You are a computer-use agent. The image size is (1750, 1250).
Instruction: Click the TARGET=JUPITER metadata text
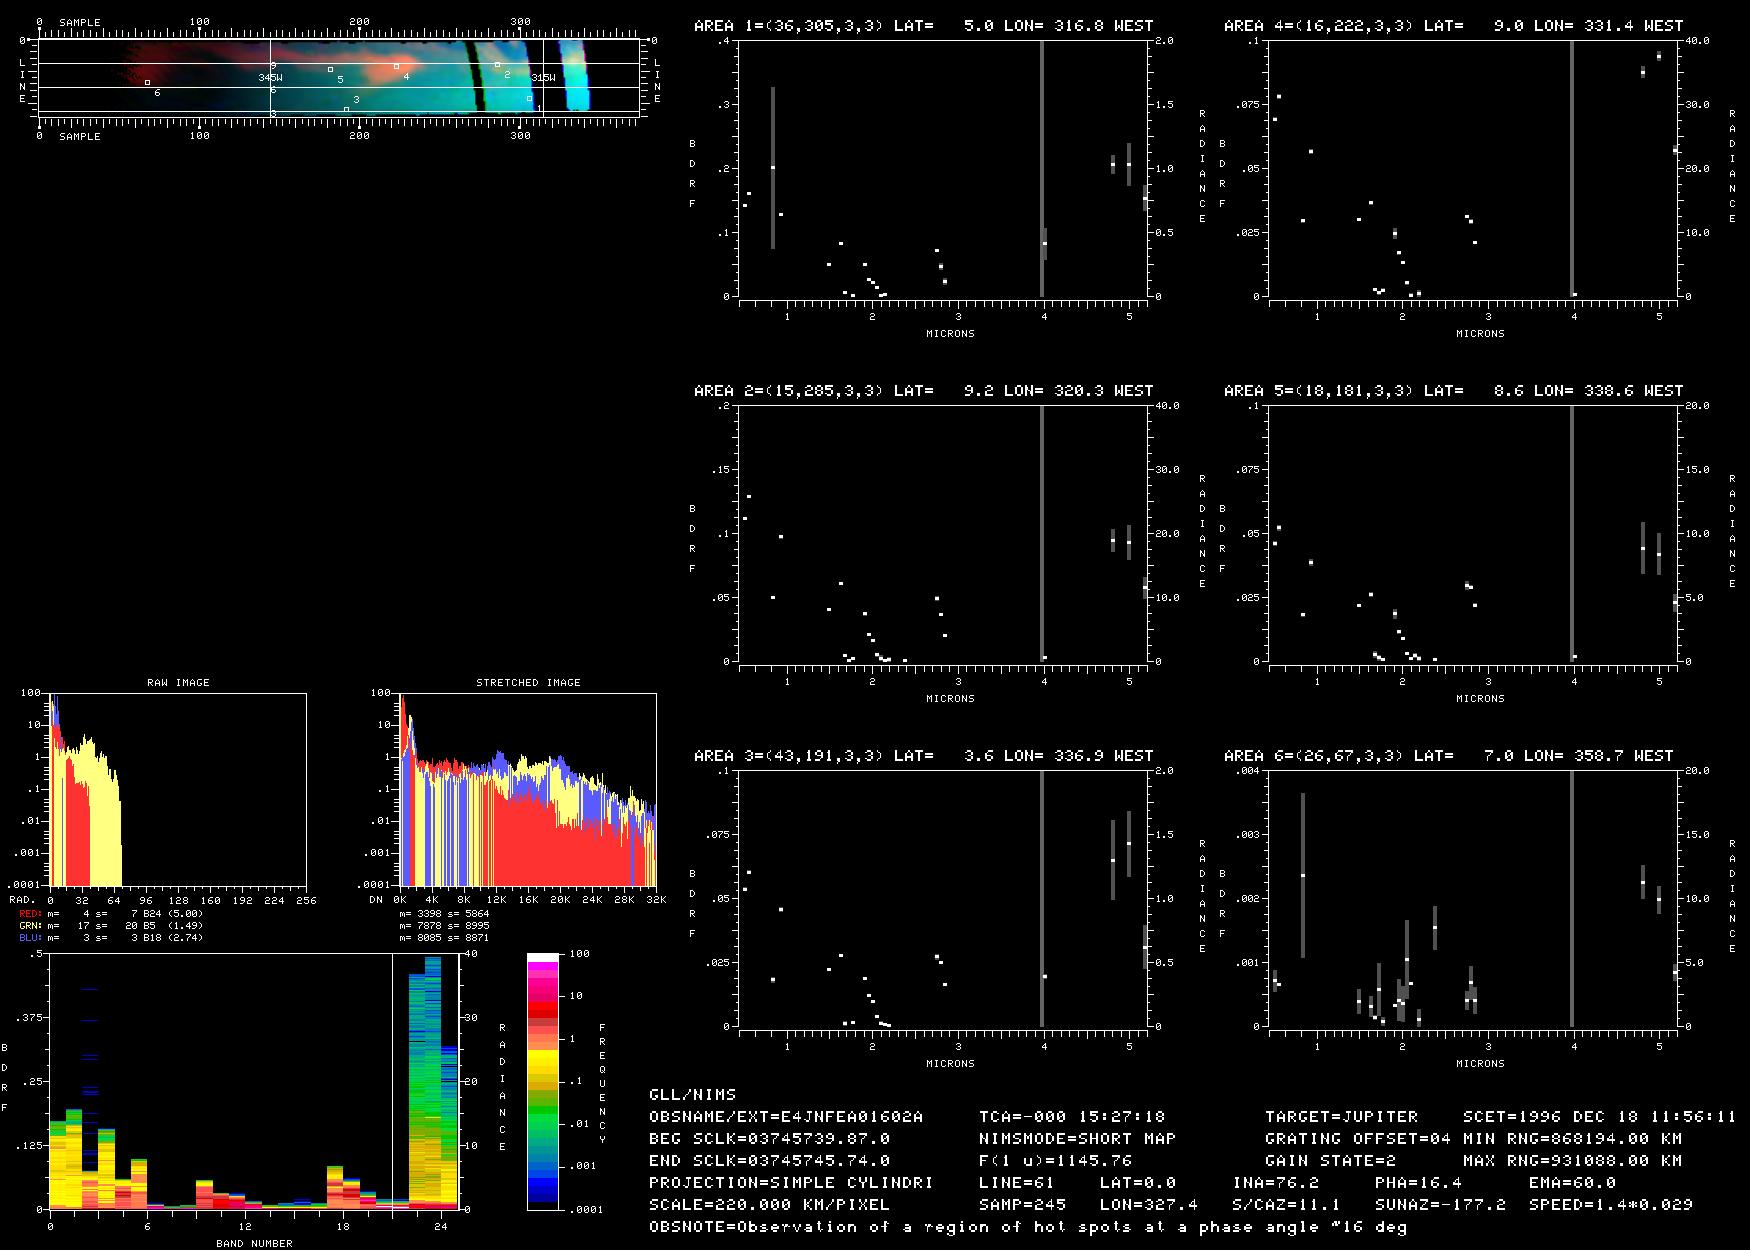click(1341, 1117)
